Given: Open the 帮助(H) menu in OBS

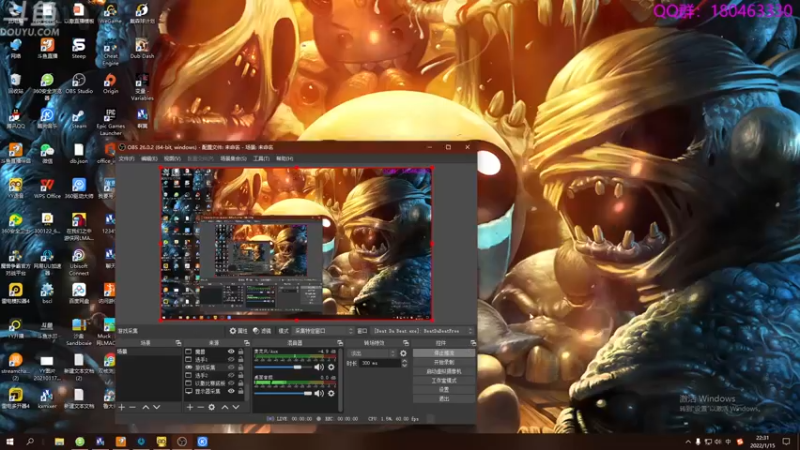Looking at the screenshot, I should pyautogui.click(x=285, y=159).
